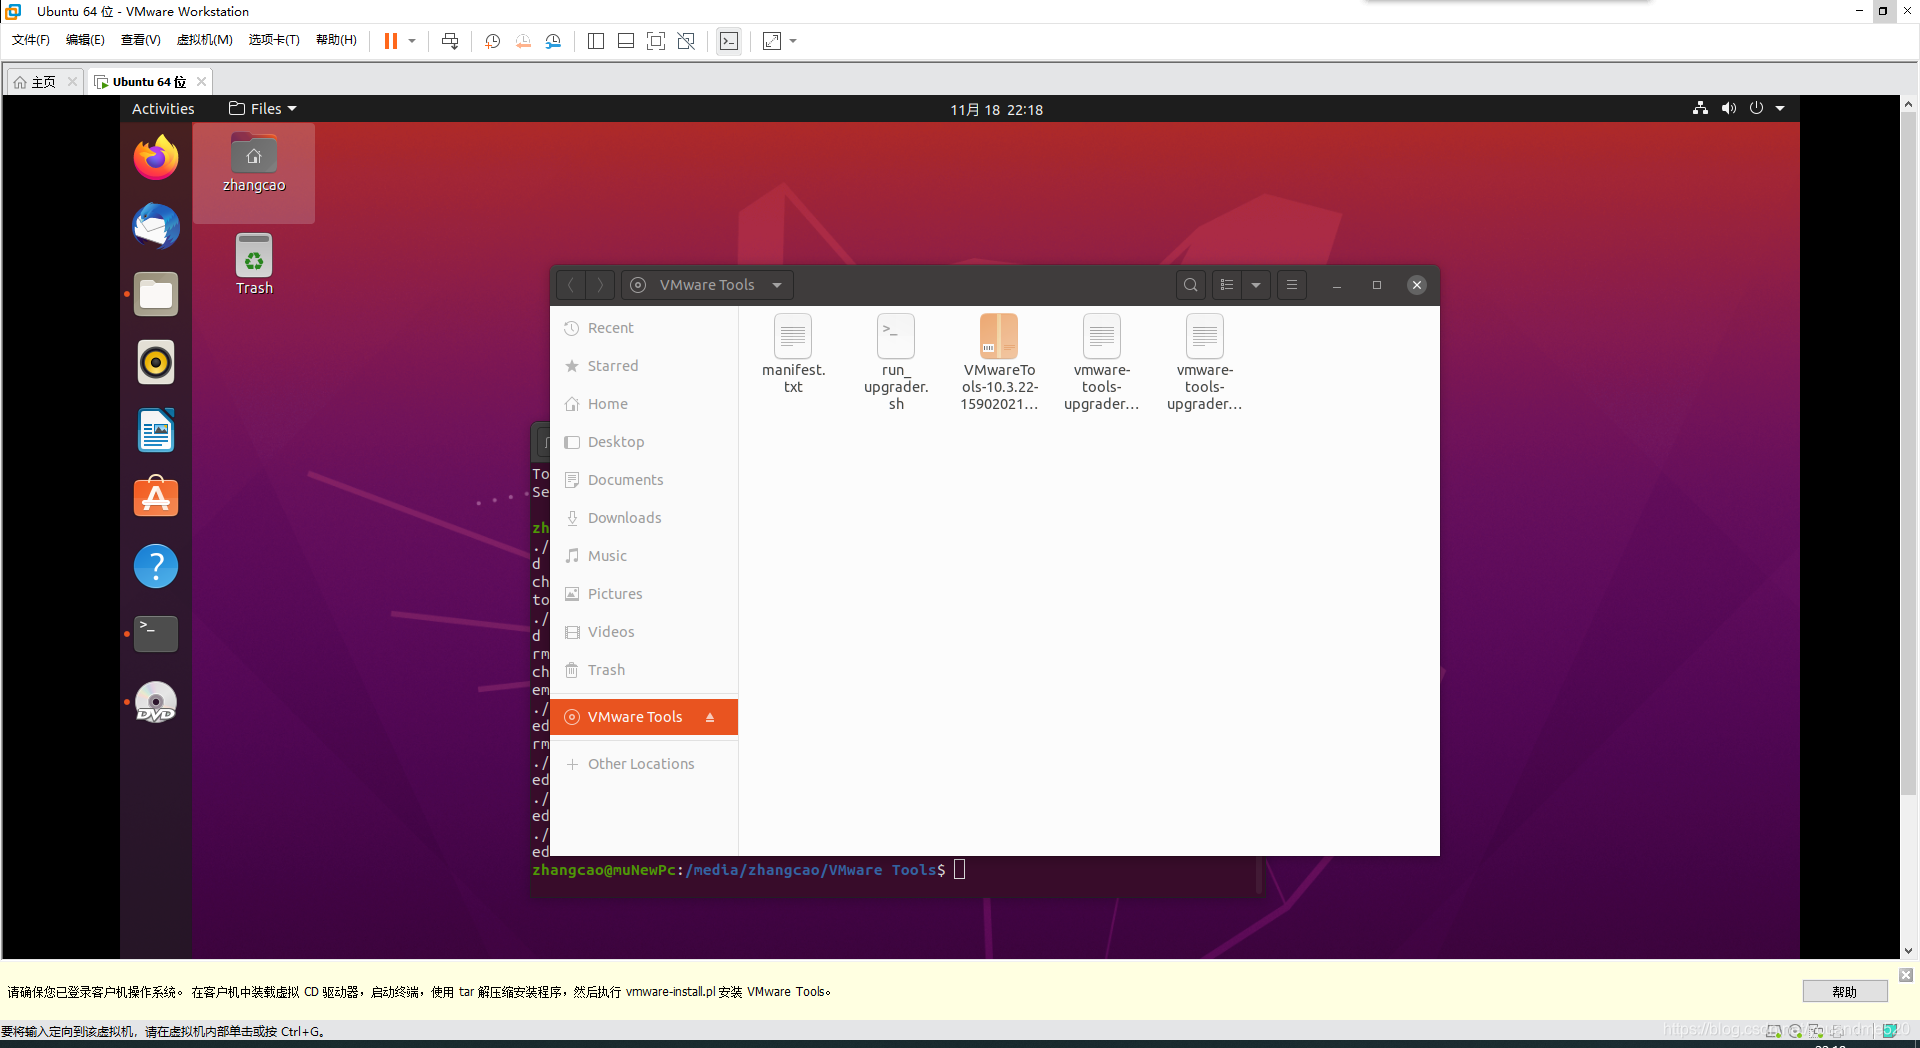Open Other Locations in Files sidebar

click(x=644, y=764)
